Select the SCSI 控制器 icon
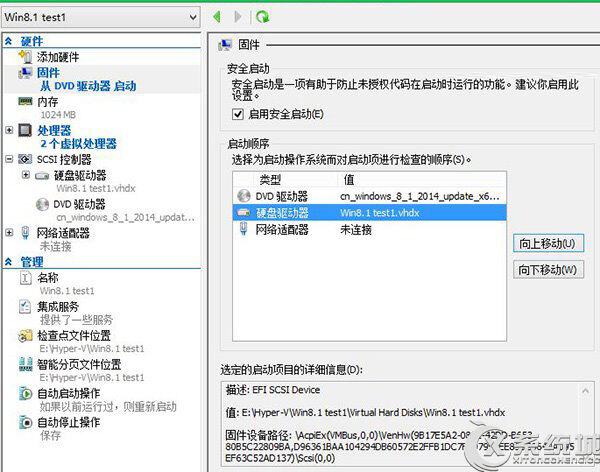 [x=25, y=159]
